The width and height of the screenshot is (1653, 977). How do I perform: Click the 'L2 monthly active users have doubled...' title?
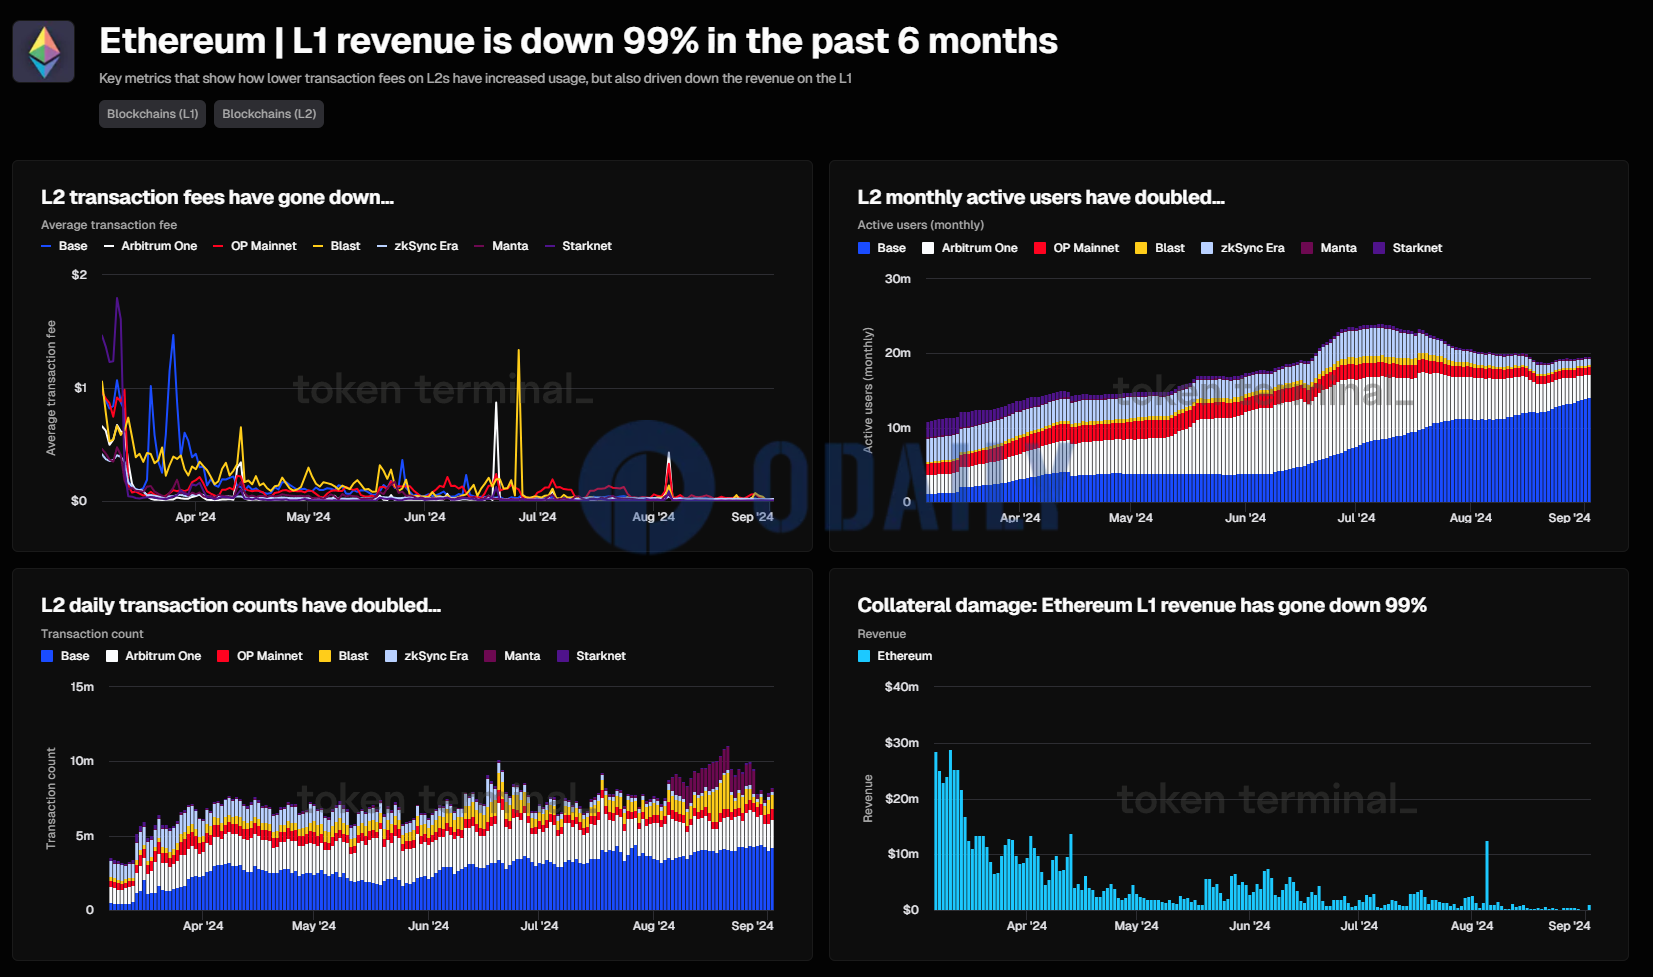click(x=1041, y=197)
